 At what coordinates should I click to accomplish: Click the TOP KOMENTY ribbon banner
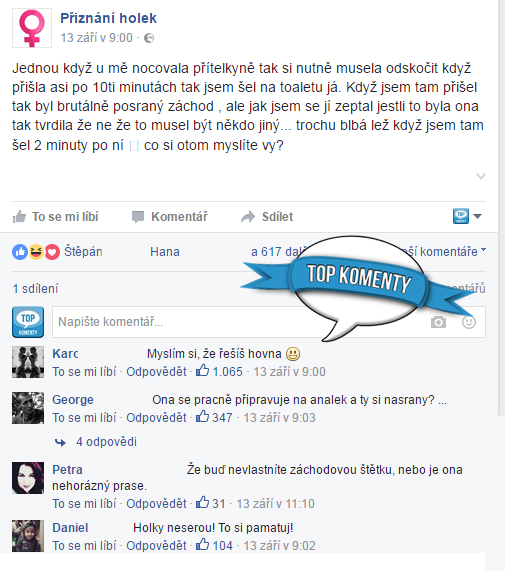click(359, 279)
